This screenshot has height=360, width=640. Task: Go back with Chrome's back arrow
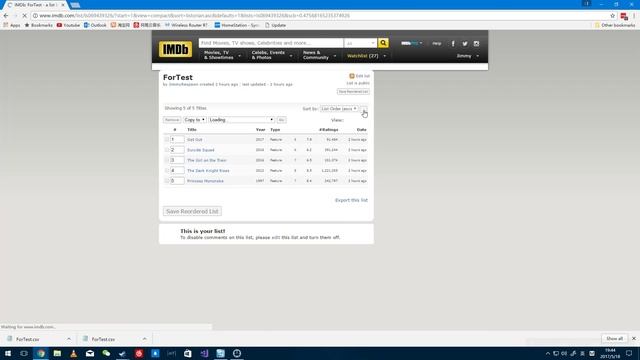(6, 16)
